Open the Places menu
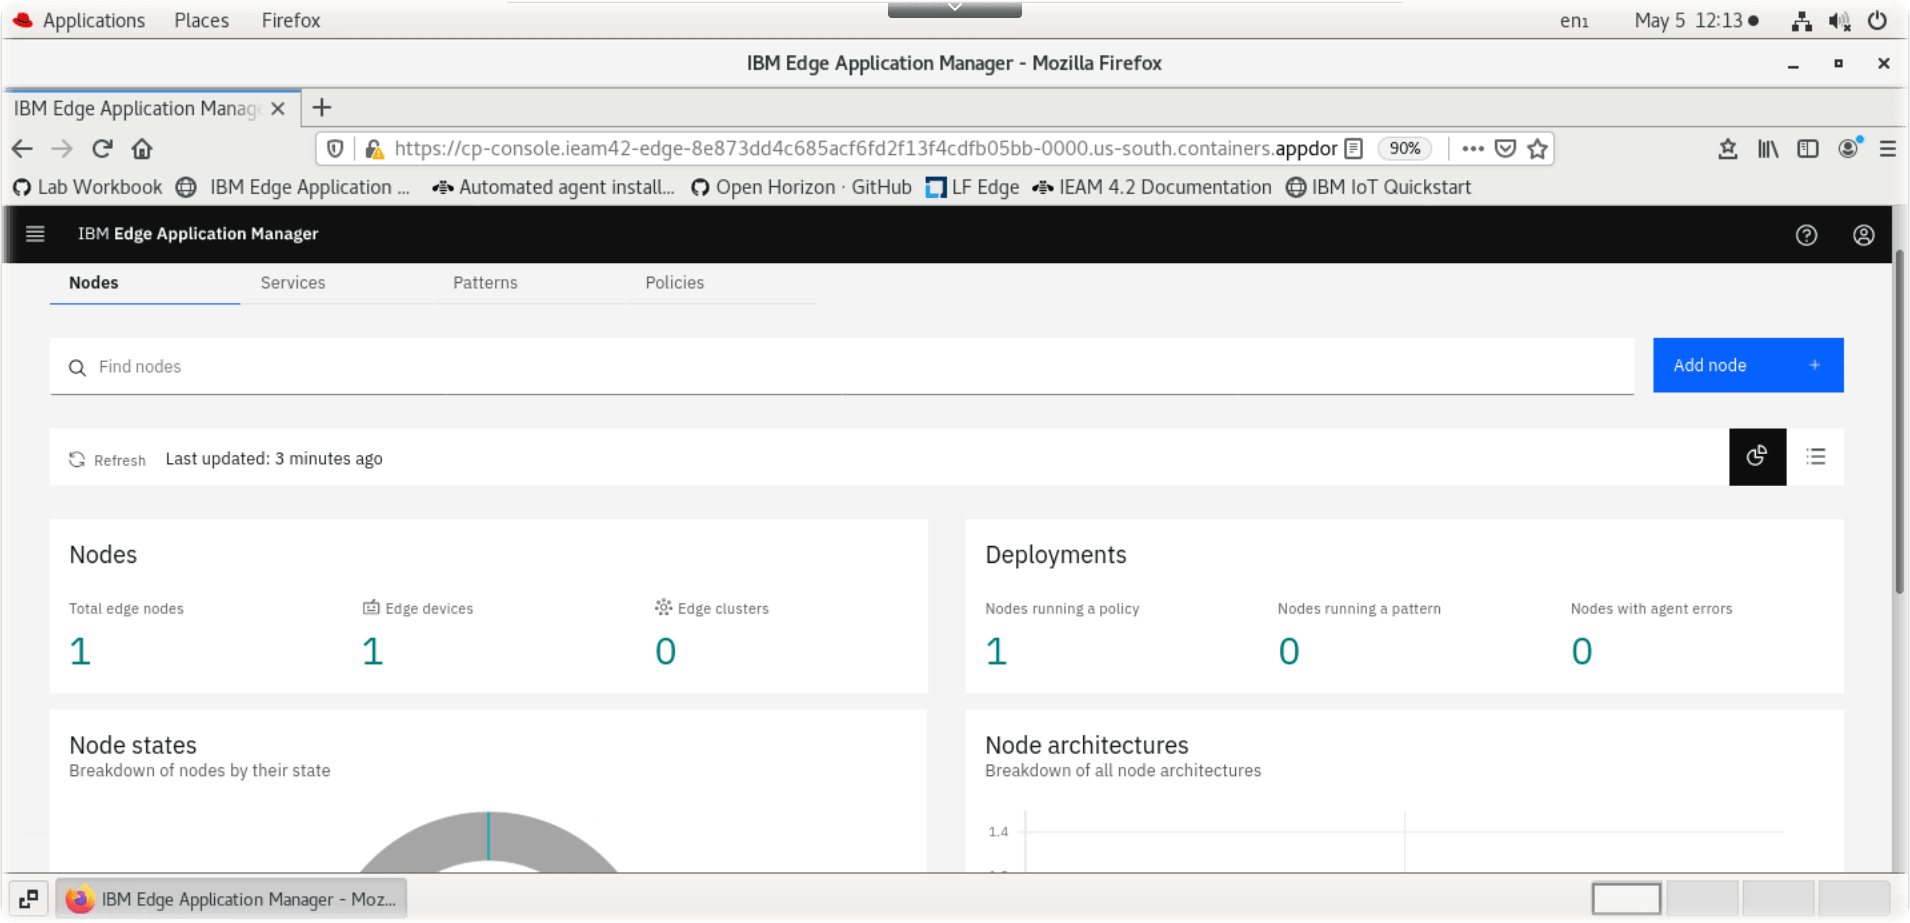 click(201, 20)
